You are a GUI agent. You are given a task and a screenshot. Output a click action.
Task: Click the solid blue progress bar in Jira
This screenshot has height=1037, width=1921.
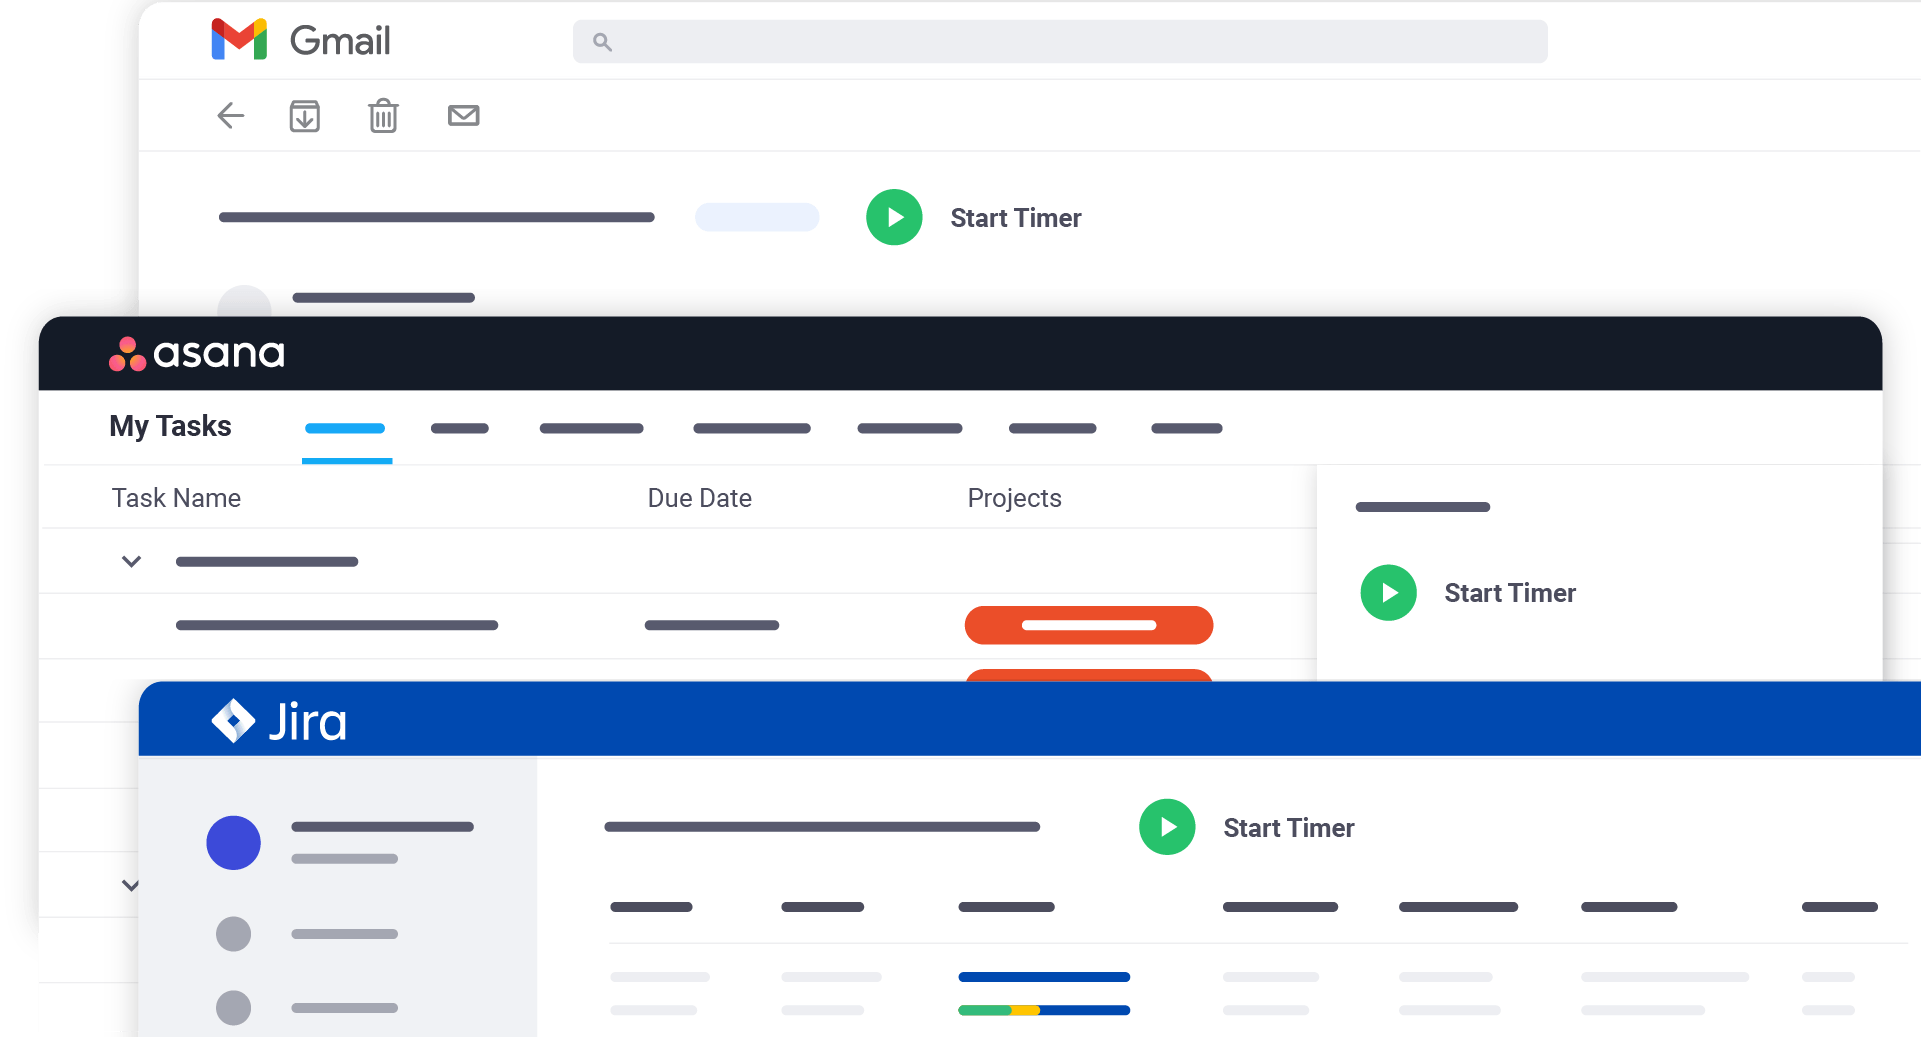[1044, 977]
